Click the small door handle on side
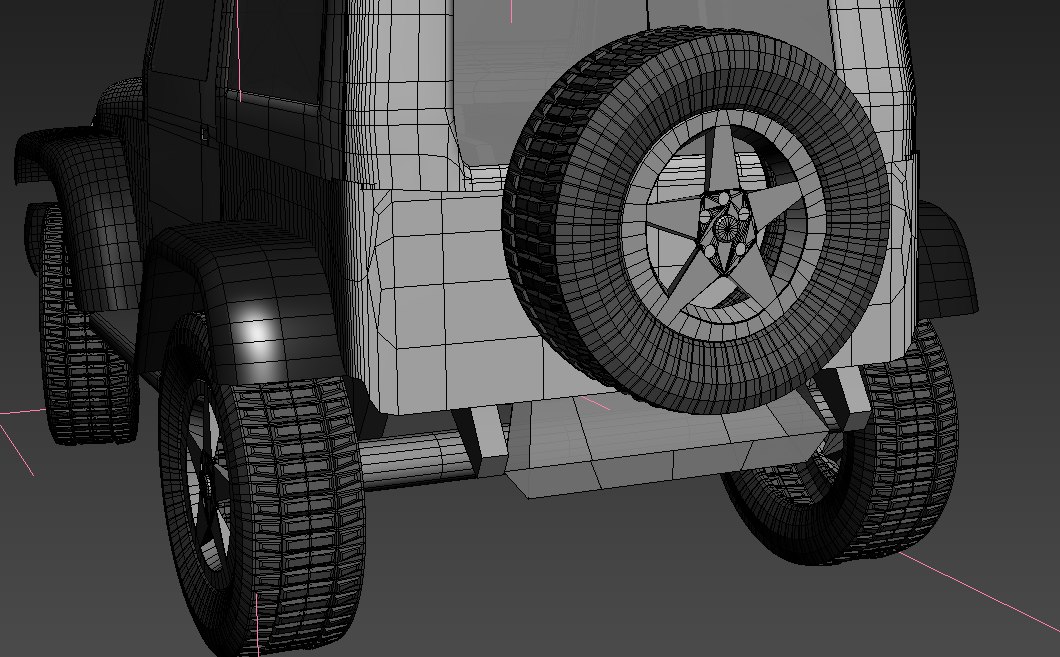Viewport: 1060px width, 657px height. click(204, 131)
